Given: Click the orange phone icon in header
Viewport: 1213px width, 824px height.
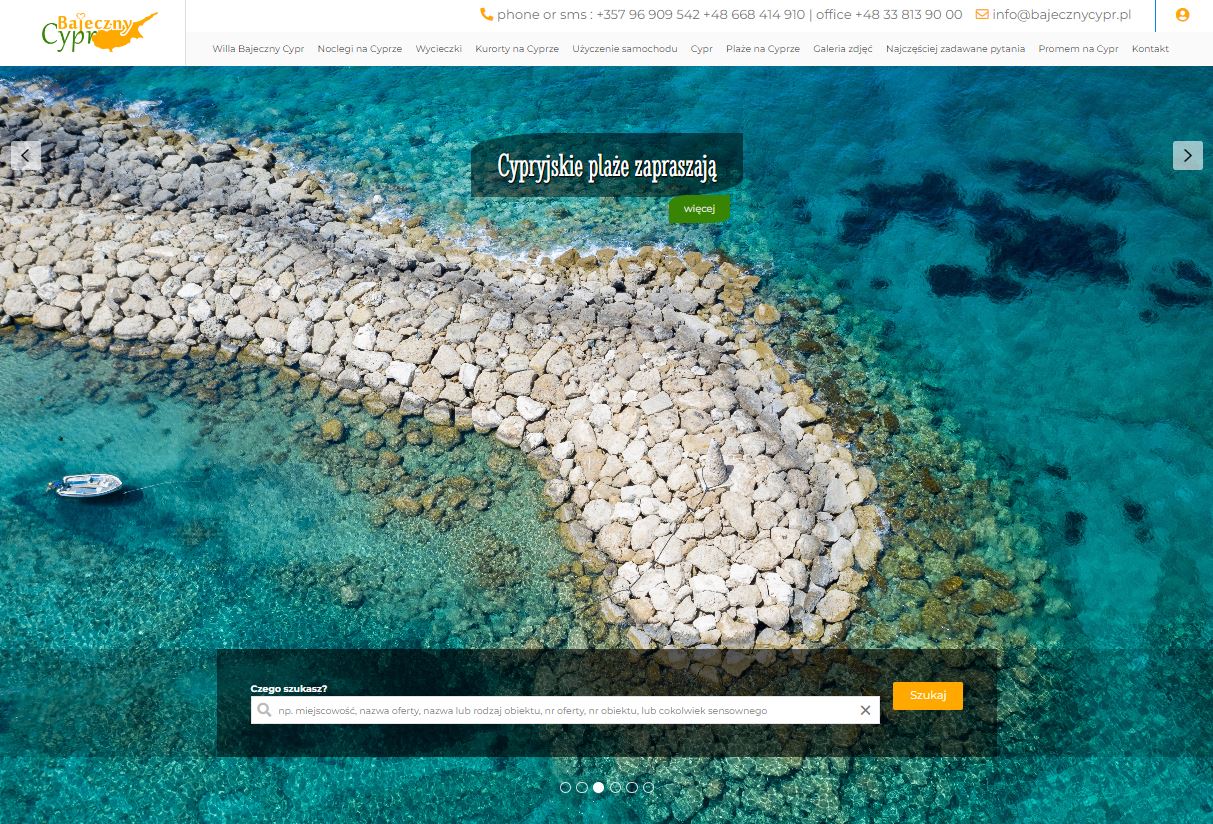Looking at the screenshot, I should click(x=486, y=14).
